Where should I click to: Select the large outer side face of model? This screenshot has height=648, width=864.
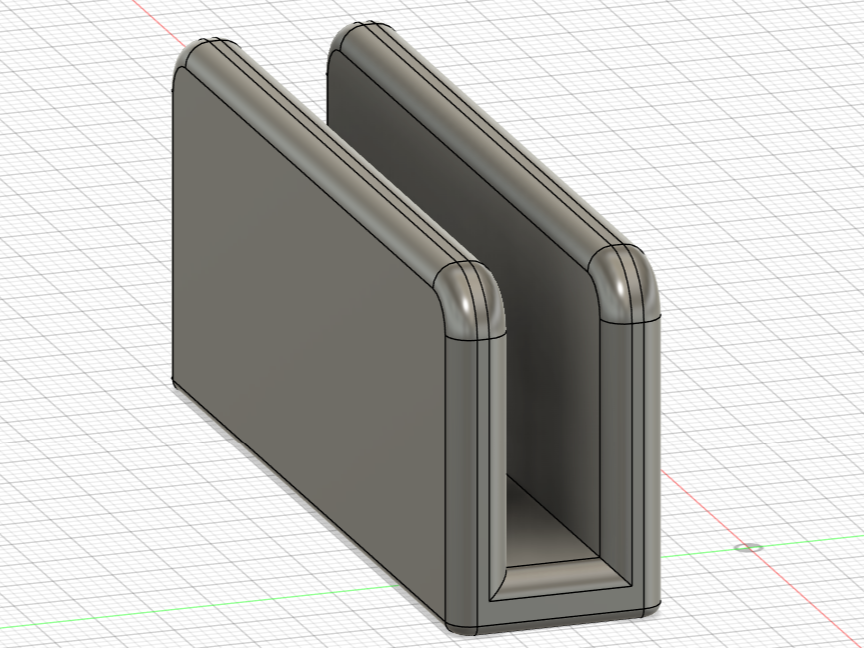pyautogui.click(x=309, y=342)
